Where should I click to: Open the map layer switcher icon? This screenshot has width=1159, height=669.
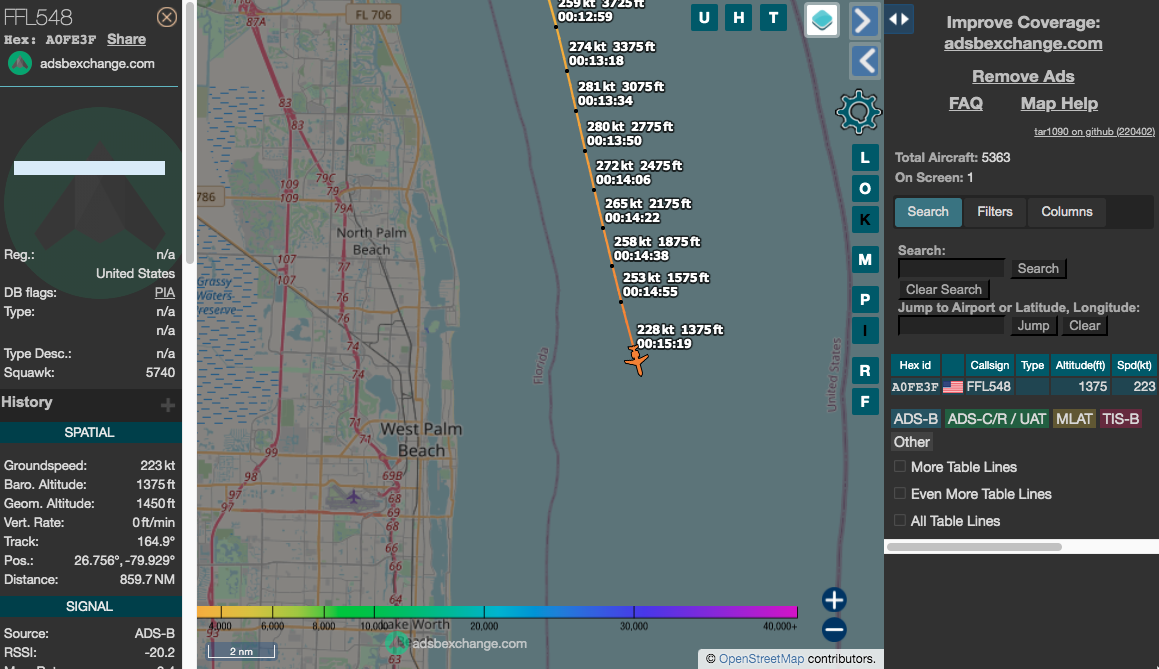822,20
